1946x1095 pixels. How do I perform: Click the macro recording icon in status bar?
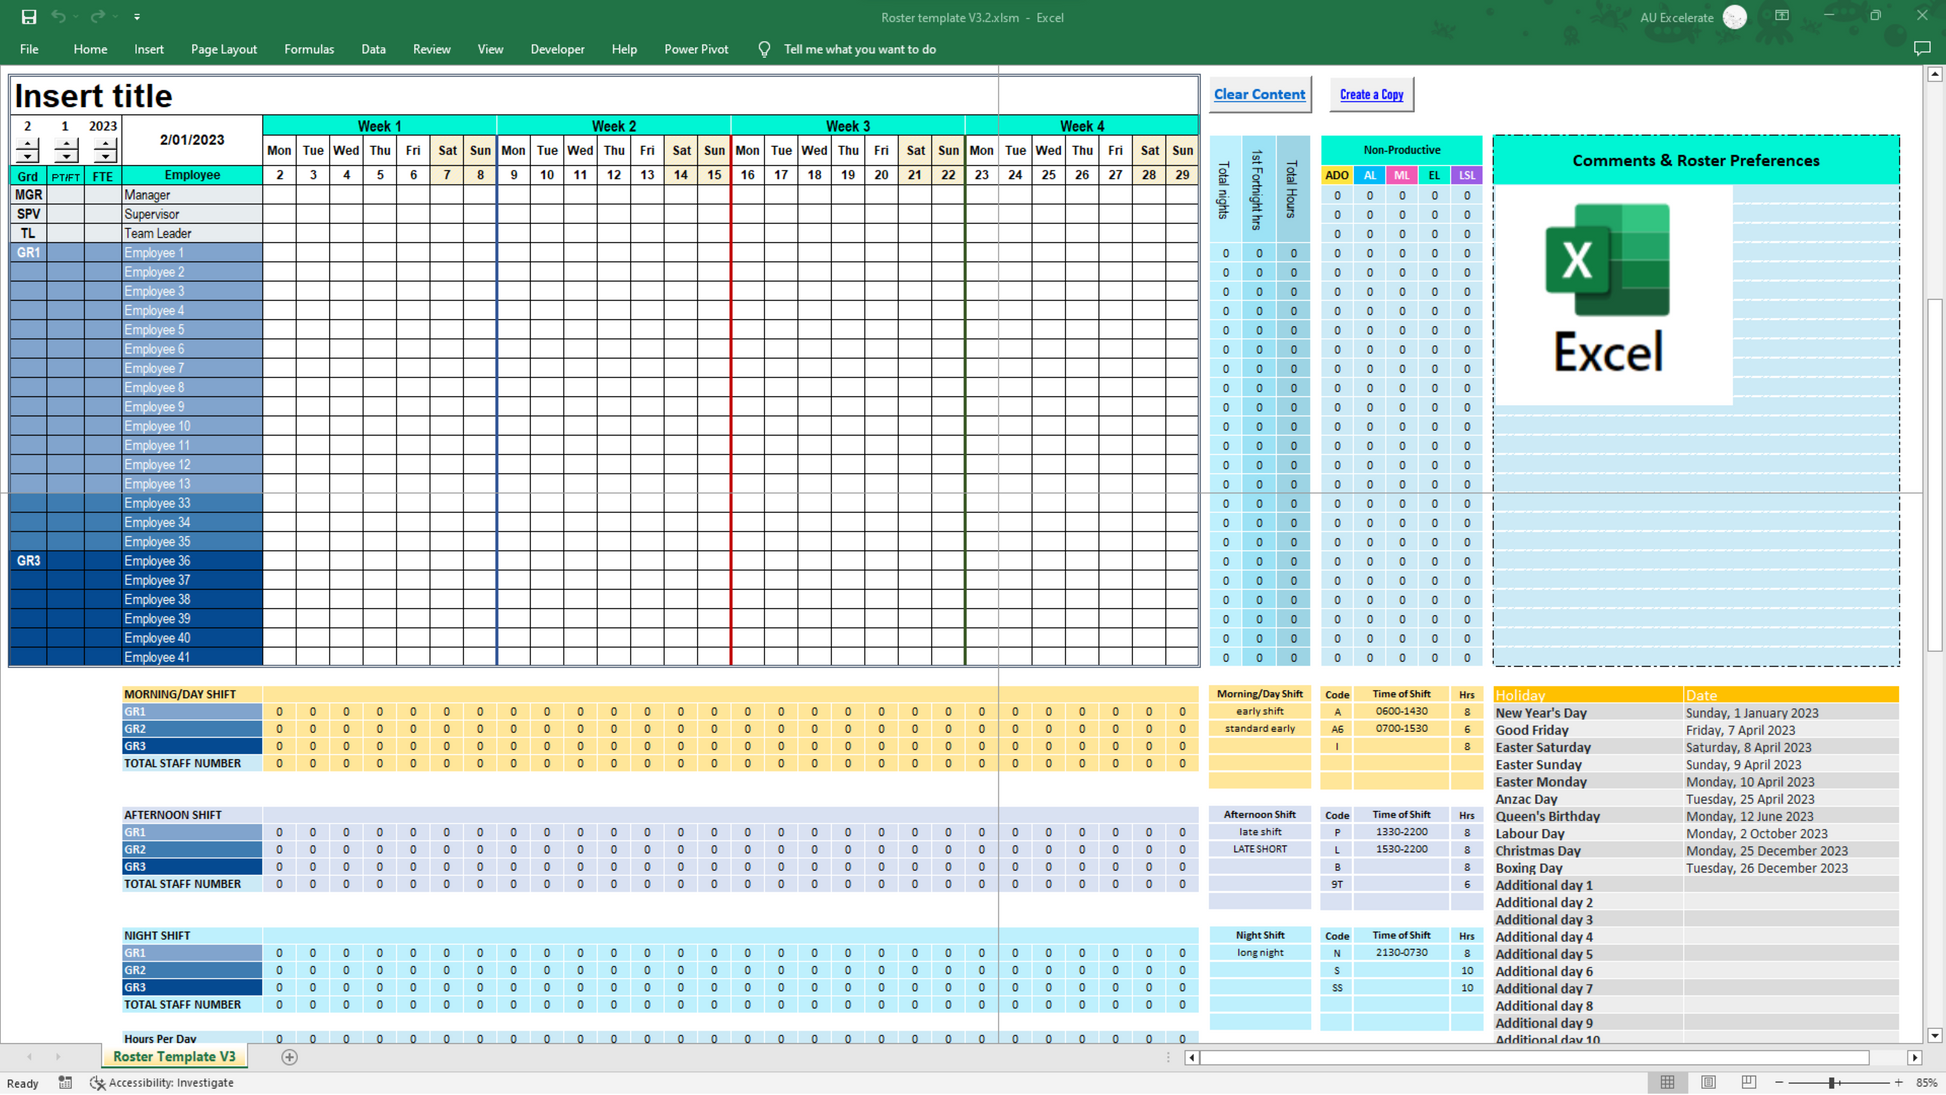(65, 1083)
